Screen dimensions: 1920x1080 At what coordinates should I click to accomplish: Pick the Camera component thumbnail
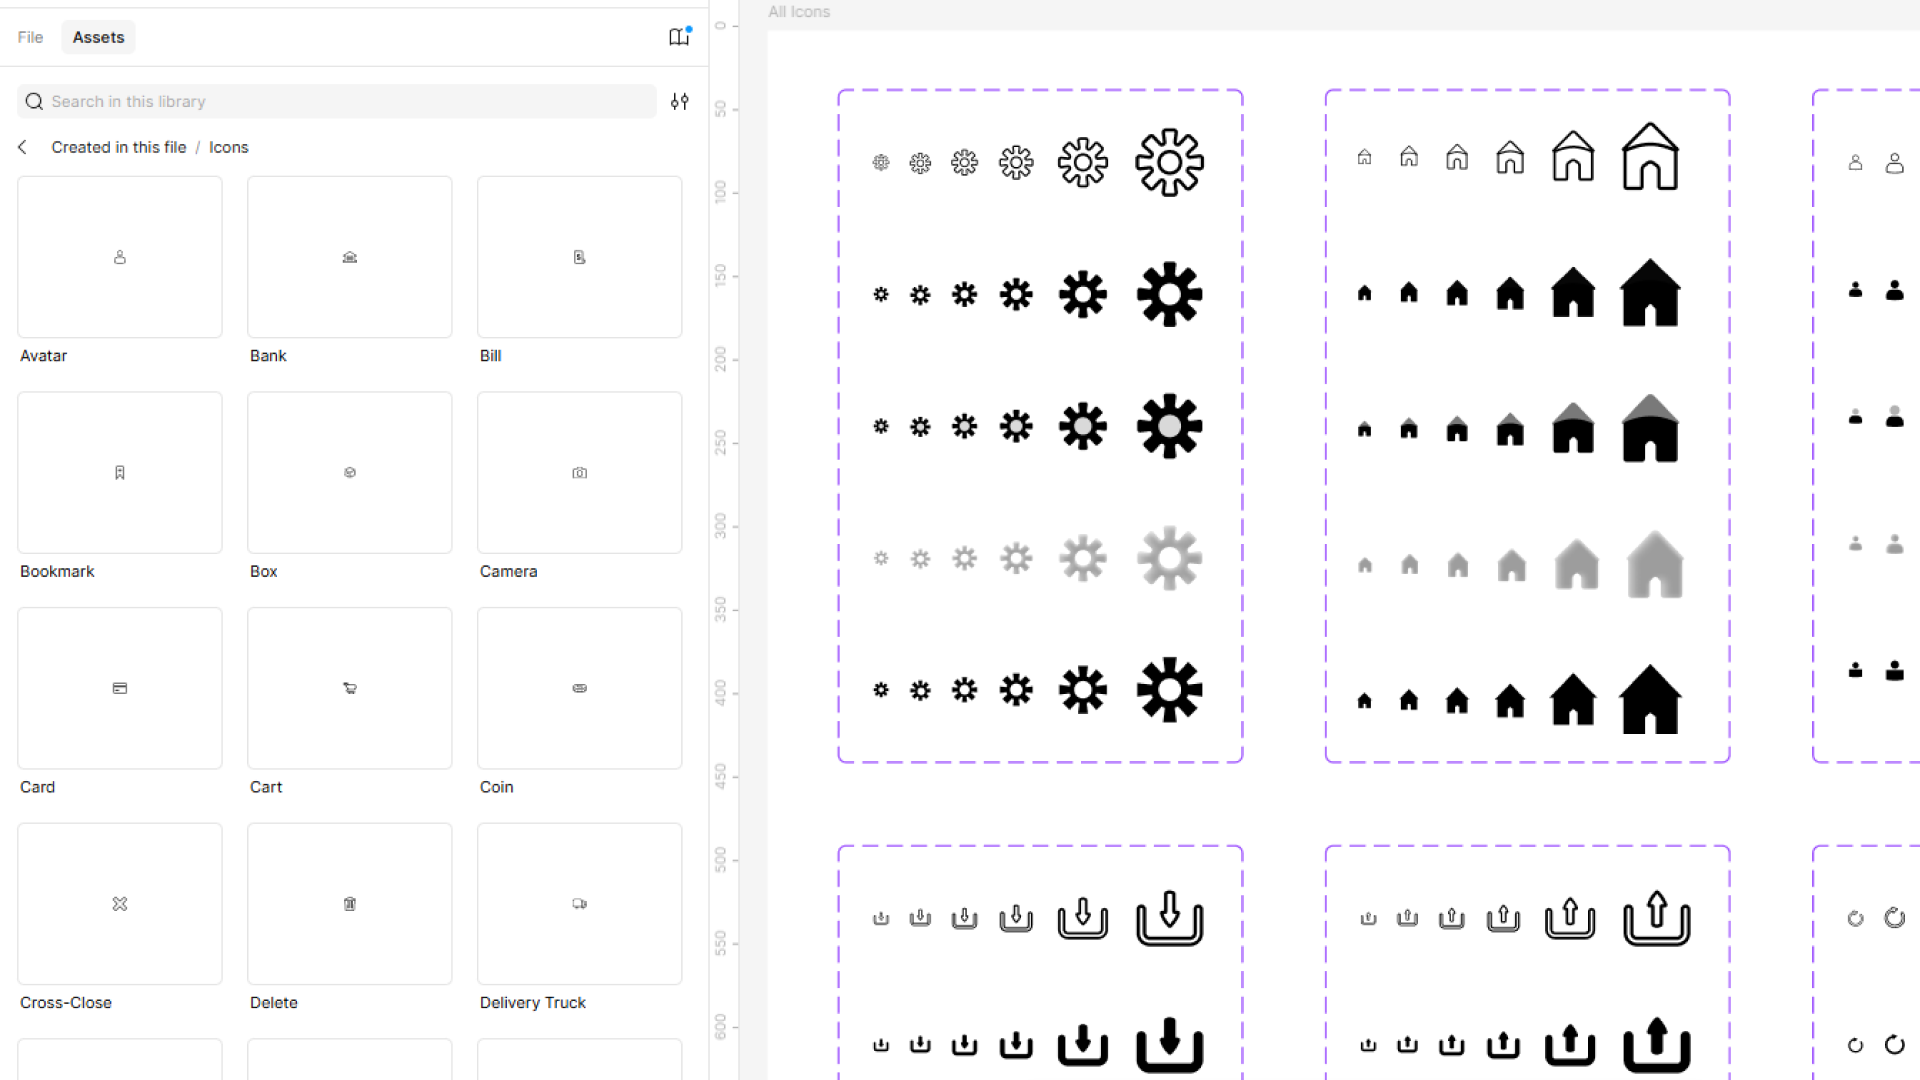click(580, 473)
